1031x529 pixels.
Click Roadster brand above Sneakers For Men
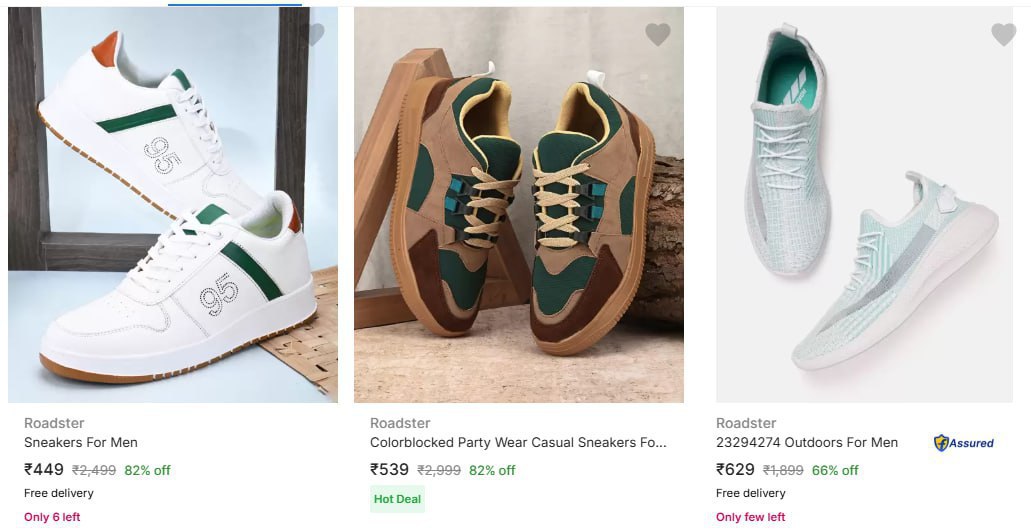coord(54,423)
